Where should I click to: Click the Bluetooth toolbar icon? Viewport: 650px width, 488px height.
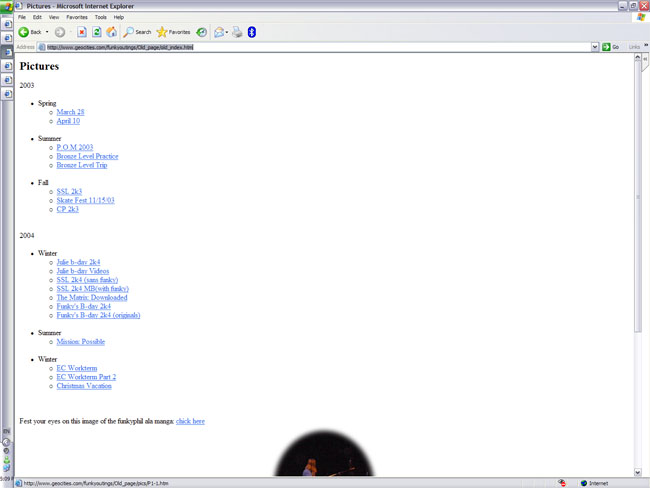pyautogui.click(x=252, y=32)
